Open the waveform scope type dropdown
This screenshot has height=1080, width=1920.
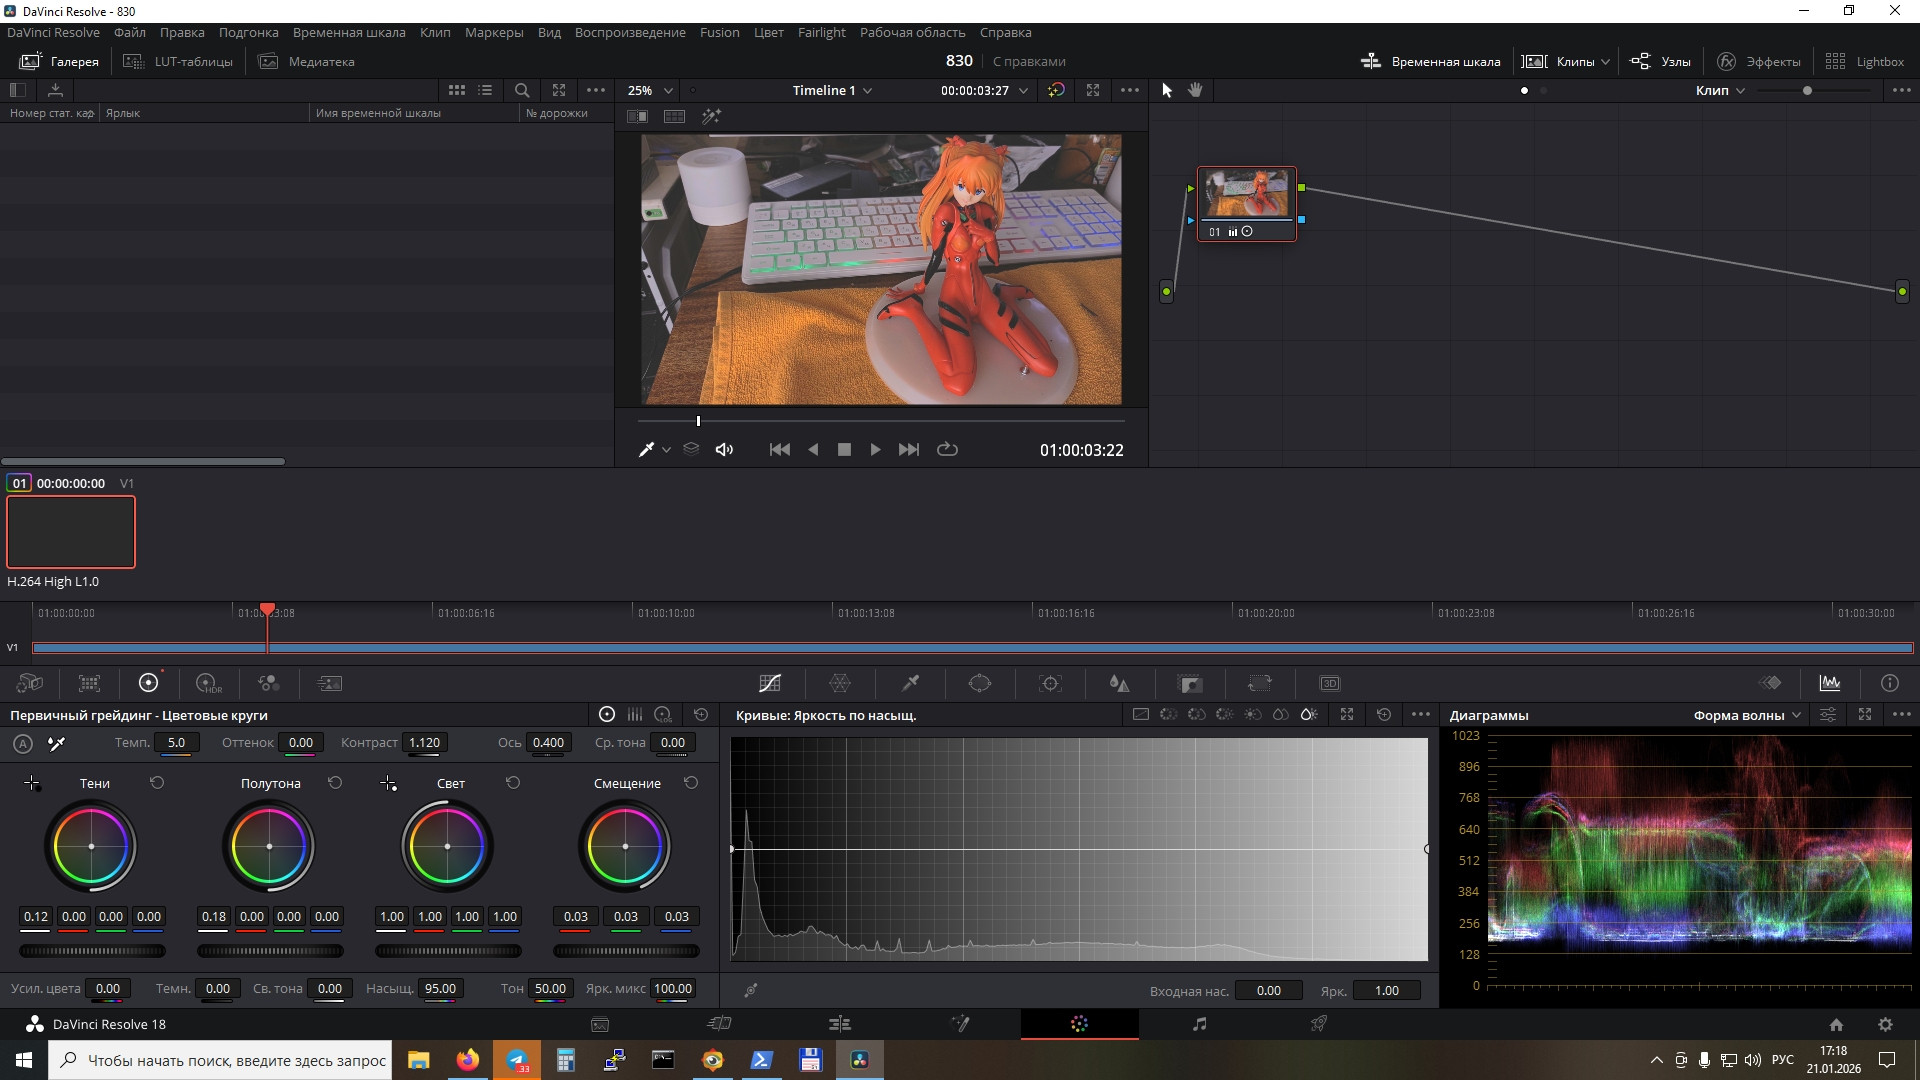(x=1746, y=715)
